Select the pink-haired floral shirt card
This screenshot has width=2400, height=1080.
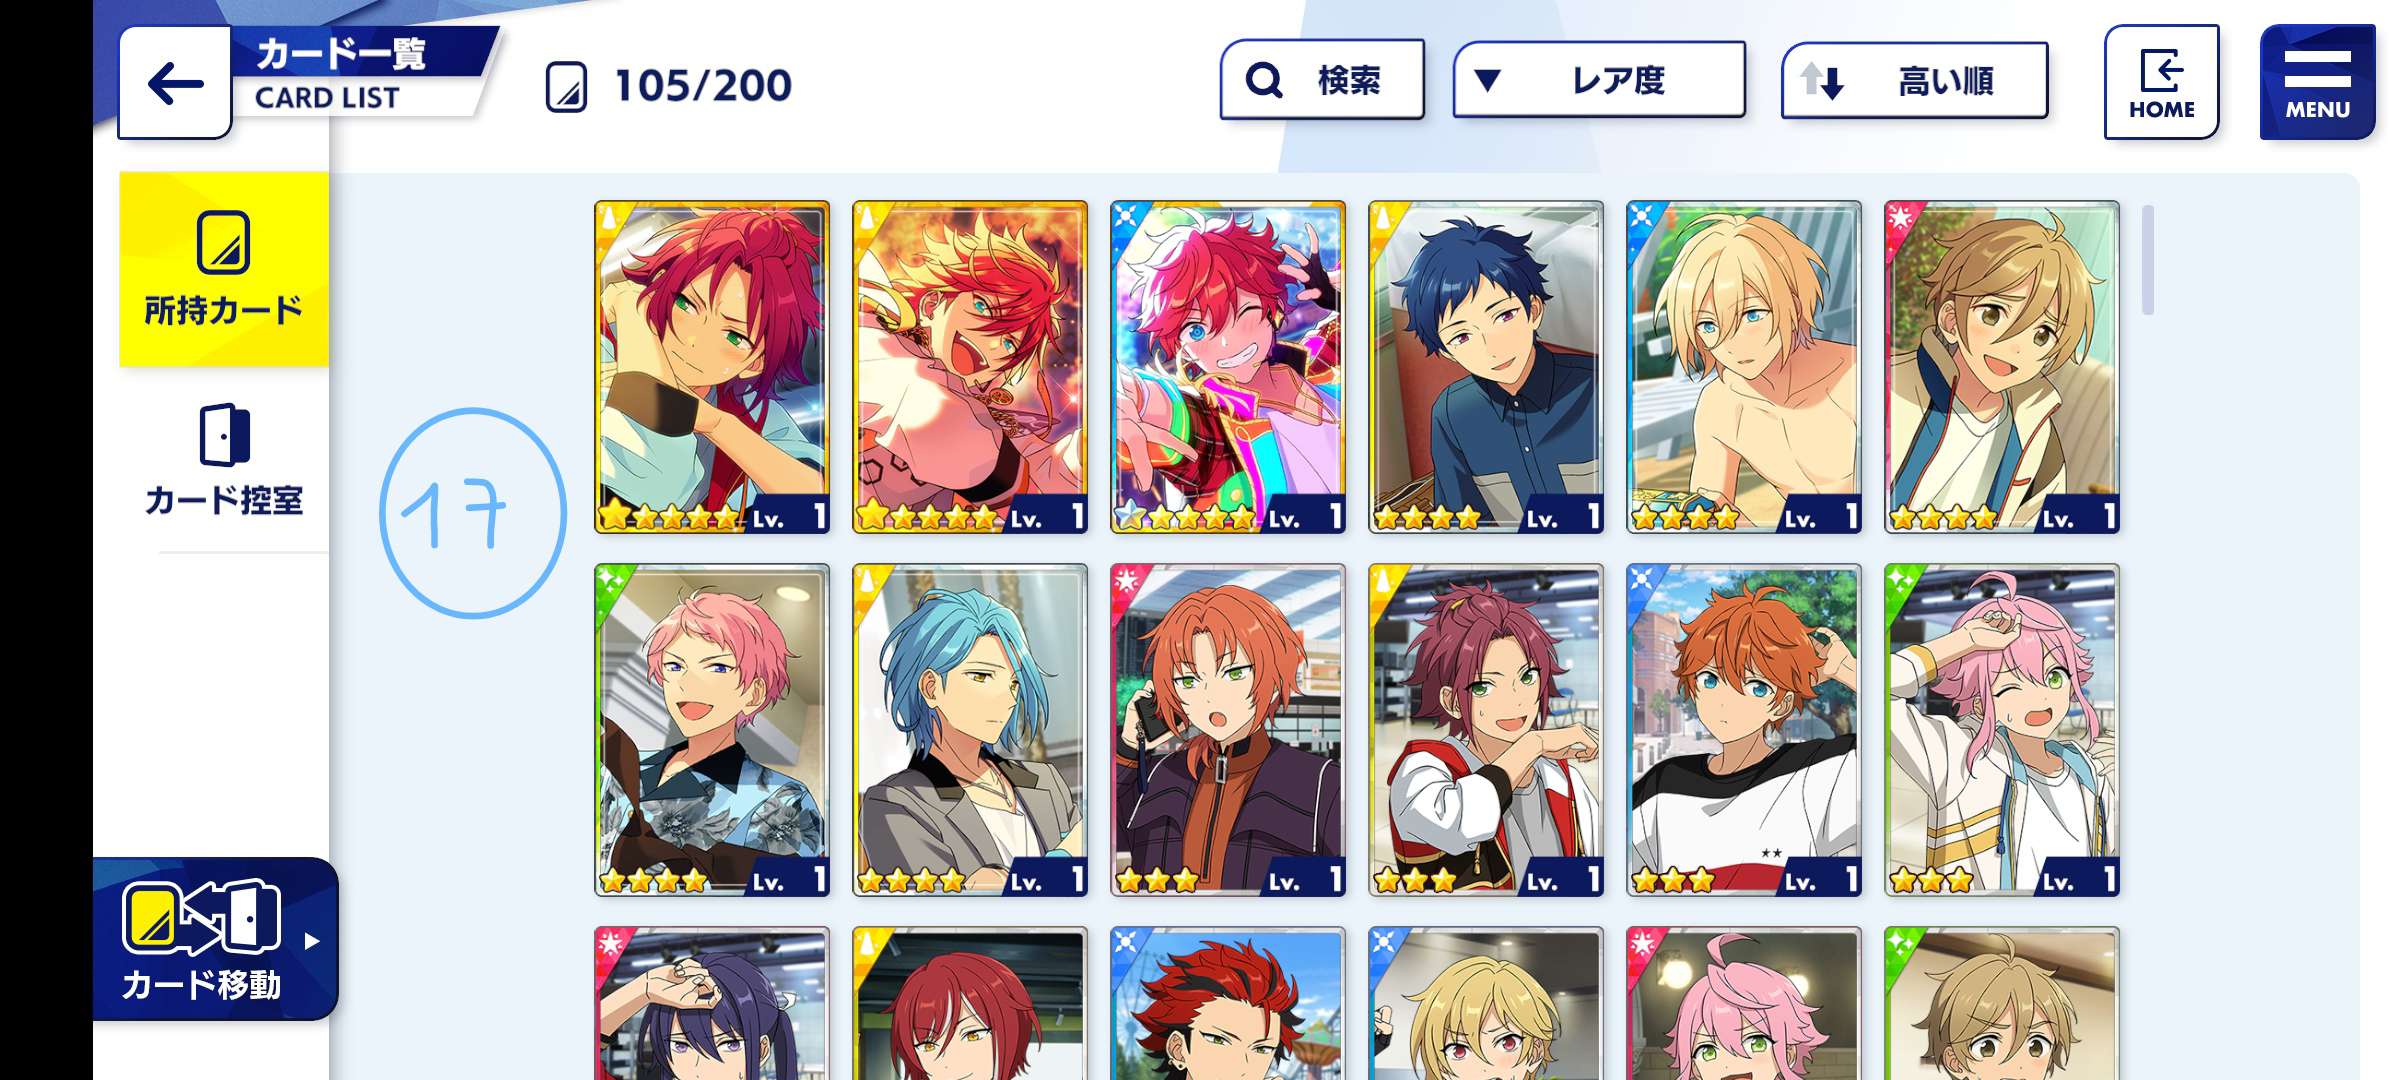click(712, 730)
